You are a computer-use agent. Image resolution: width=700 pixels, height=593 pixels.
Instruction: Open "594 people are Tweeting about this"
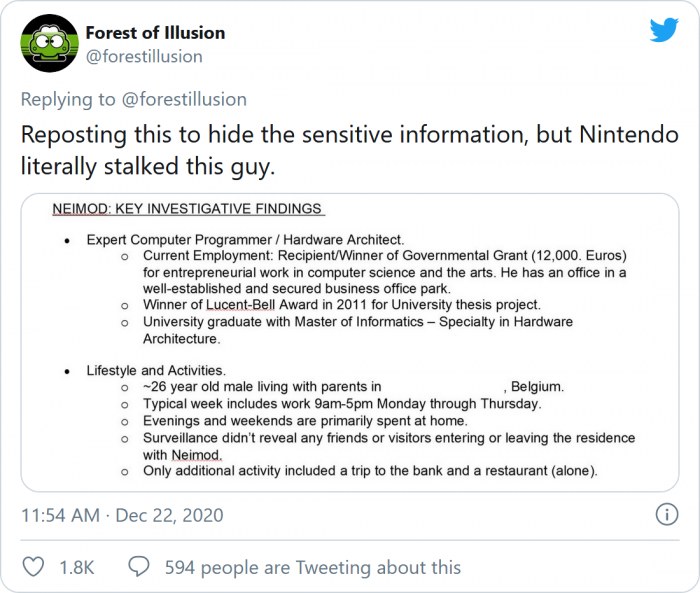(313, 567)
